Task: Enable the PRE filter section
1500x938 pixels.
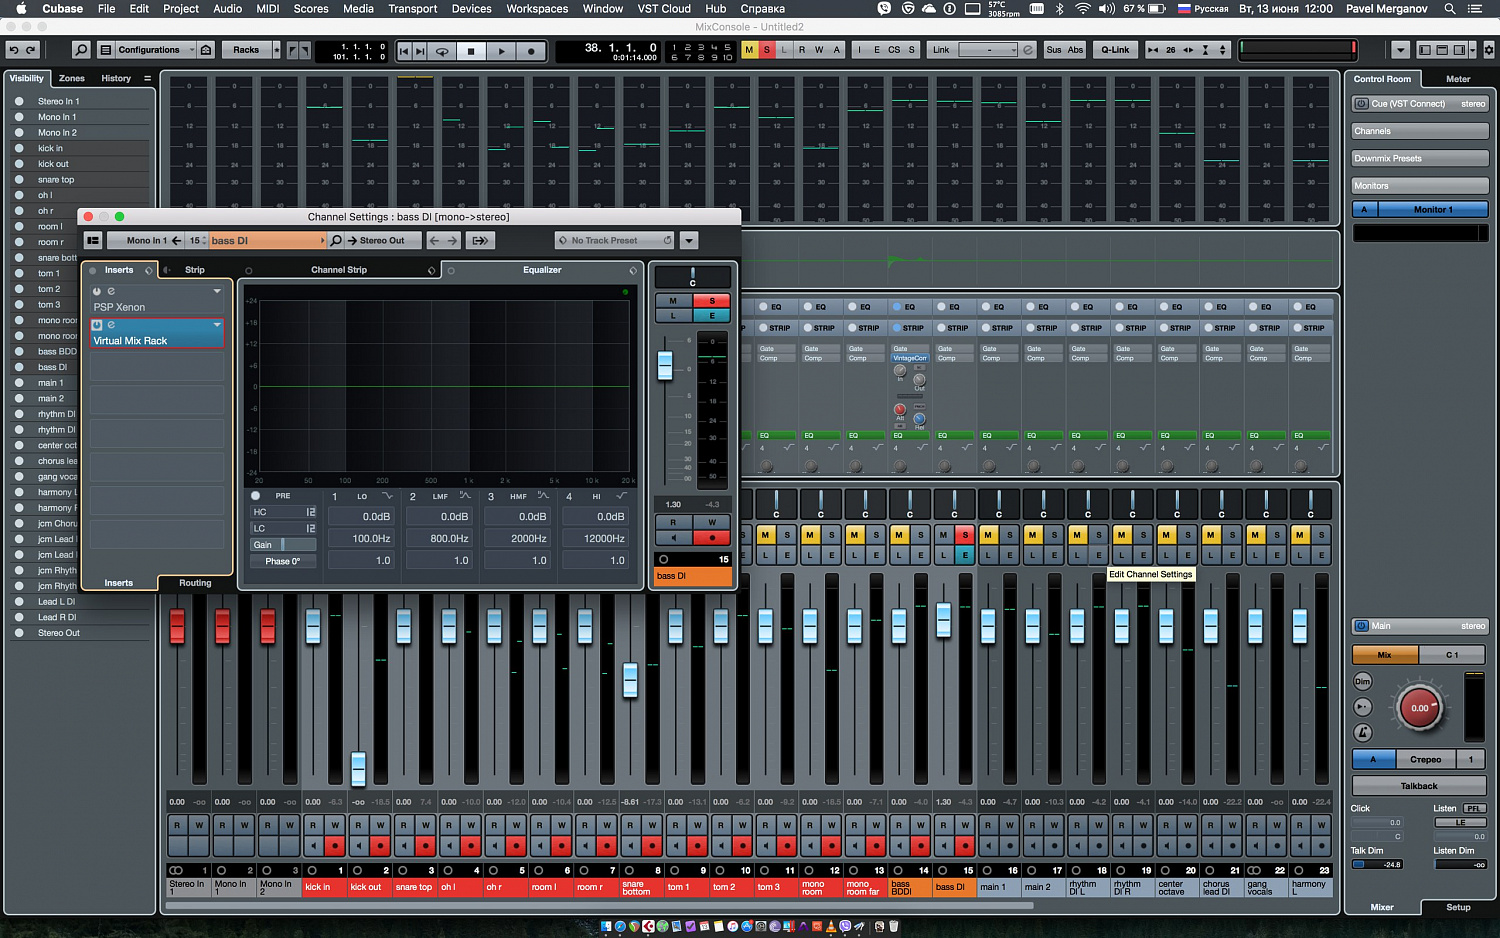Action: 255,496
